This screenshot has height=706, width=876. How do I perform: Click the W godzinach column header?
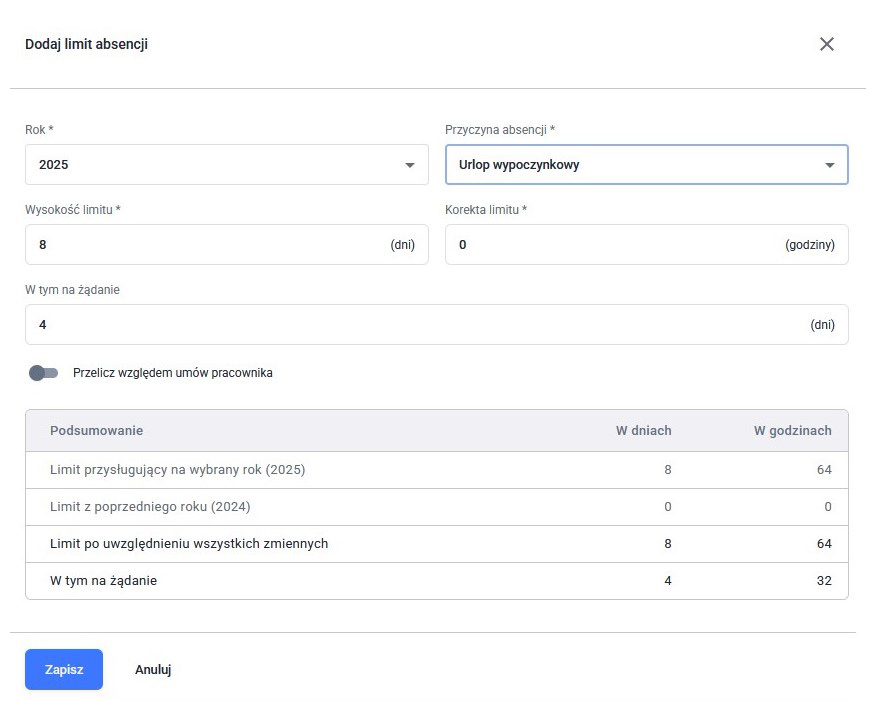point(792,431)
